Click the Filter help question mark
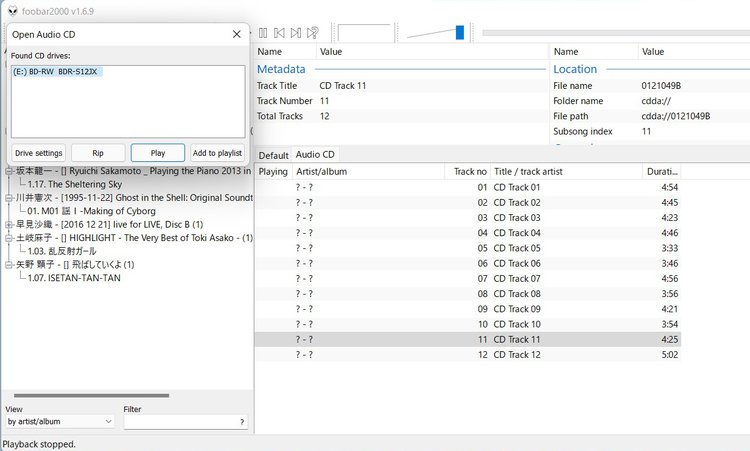Image resolution: width=750 pixels, height=451 pixels. (242, 422)
